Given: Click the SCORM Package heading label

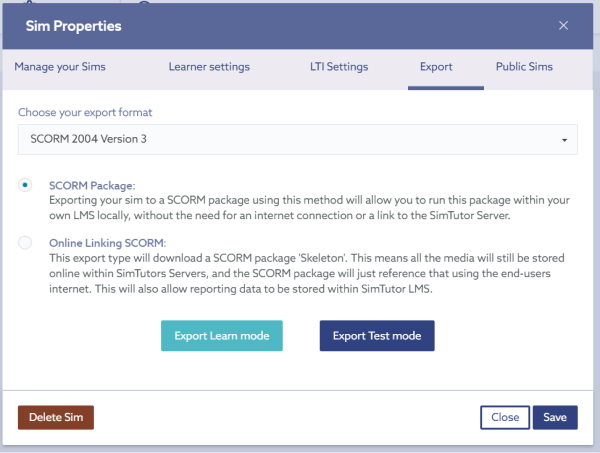Looking at the screenshot, I should [x=92, y=186].
